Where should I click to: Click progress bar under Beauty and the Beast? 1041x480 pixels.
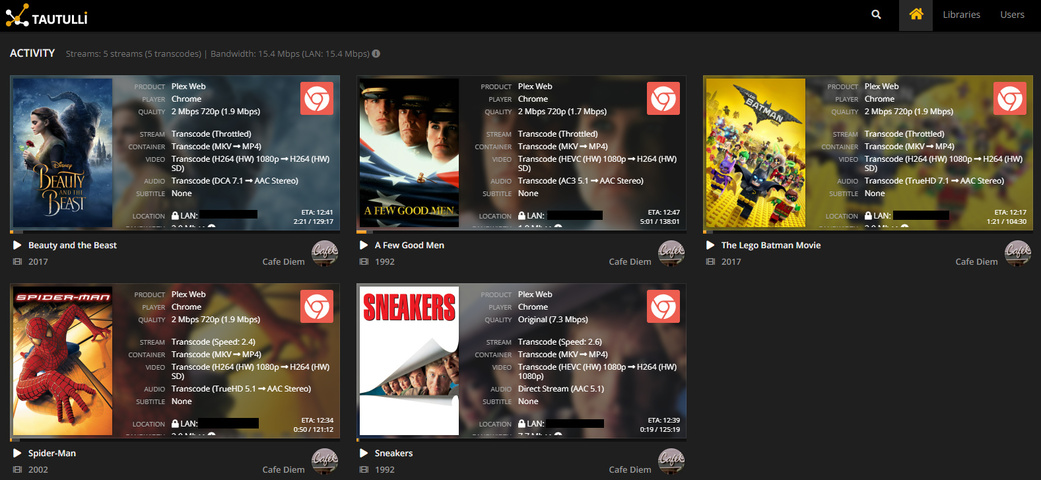tap(175, 232)
